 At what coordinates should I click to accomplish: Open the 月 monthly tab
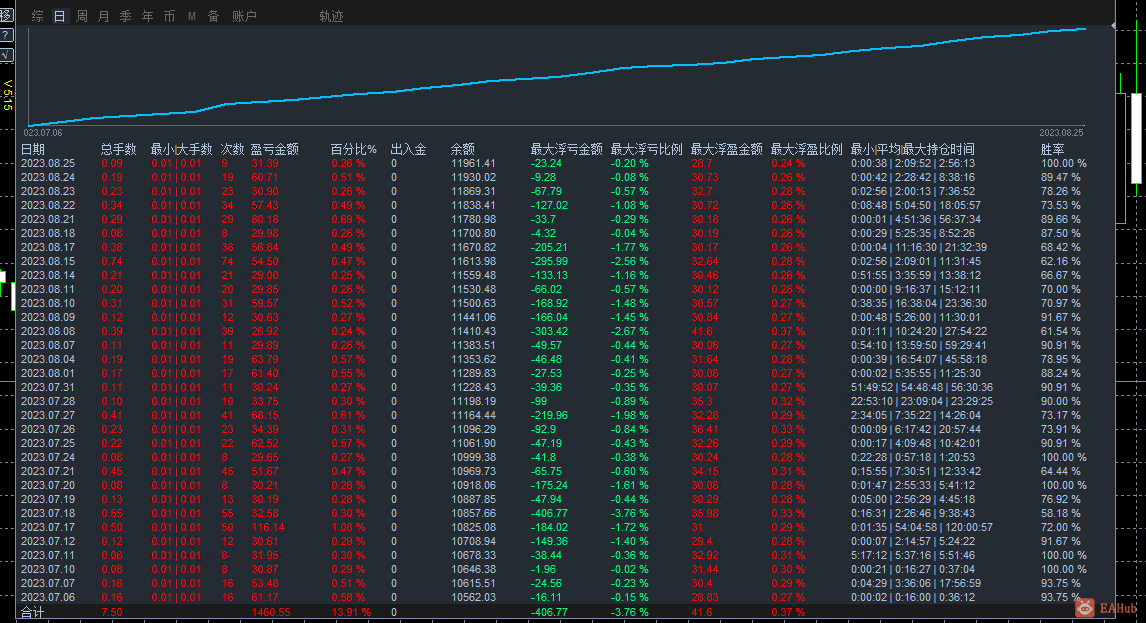pos(104,16)
